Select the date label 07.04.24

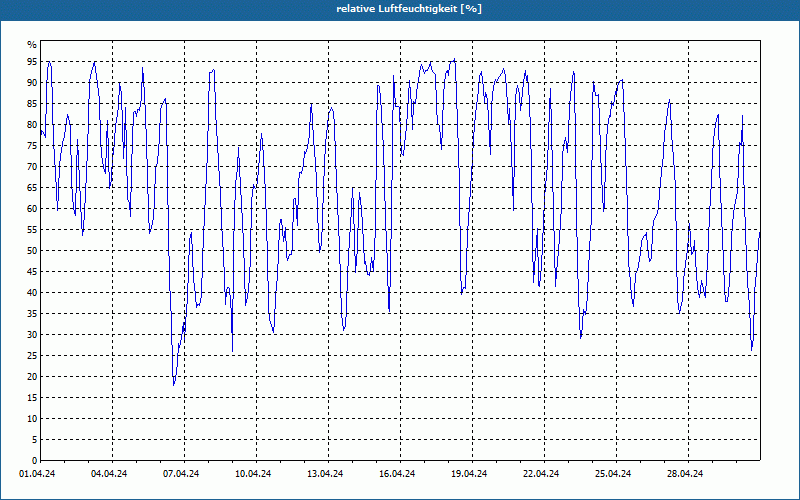coord(181,474)
